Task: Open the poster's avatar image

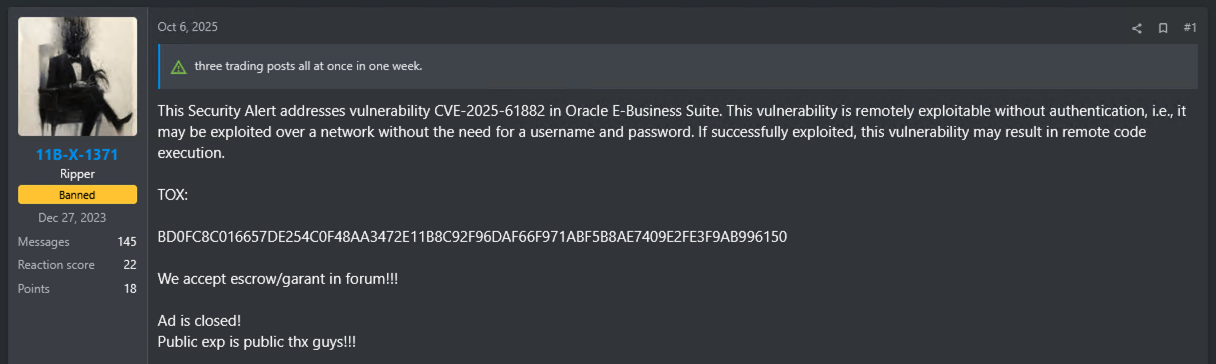Action: pos(78,77)
